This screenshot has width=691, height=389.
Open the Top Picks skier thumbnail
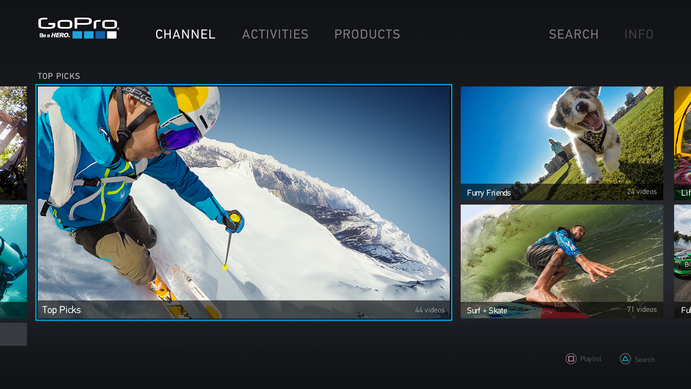click(244, 202)
